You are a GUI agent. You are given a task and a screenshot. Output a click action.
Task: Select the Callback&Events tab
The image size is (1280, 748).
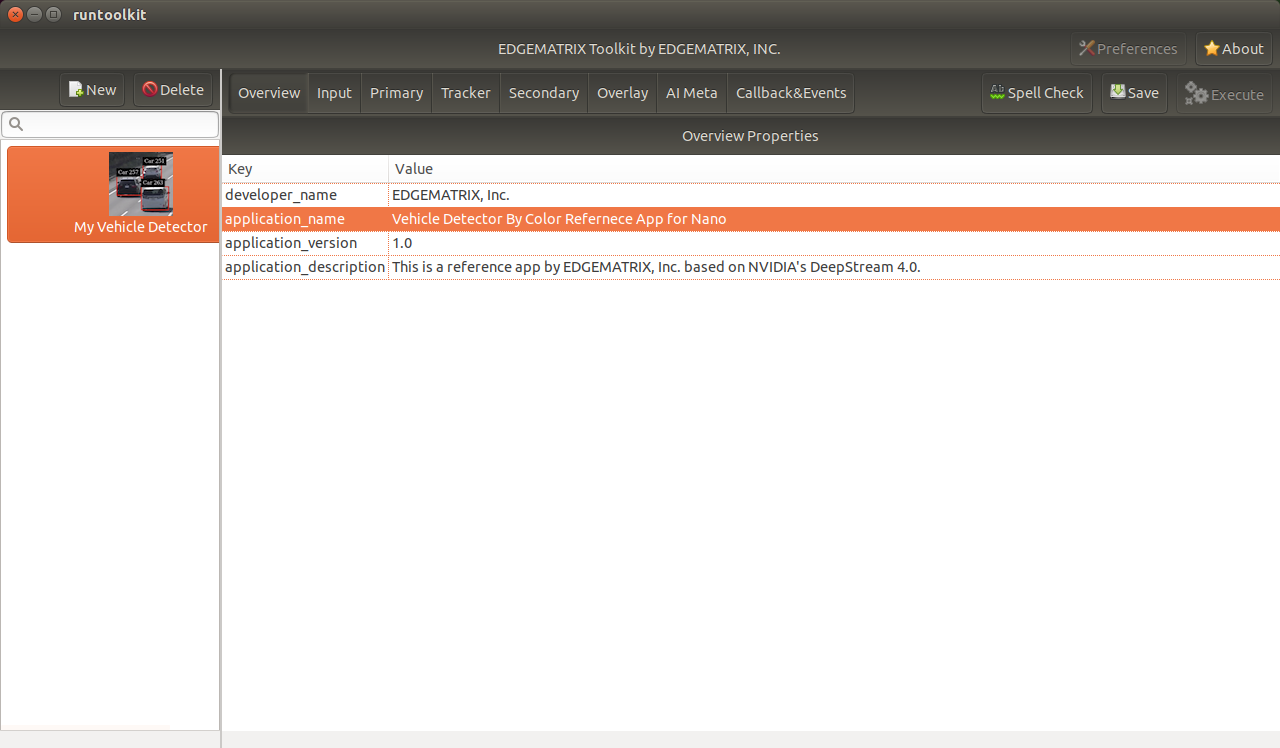791,93
